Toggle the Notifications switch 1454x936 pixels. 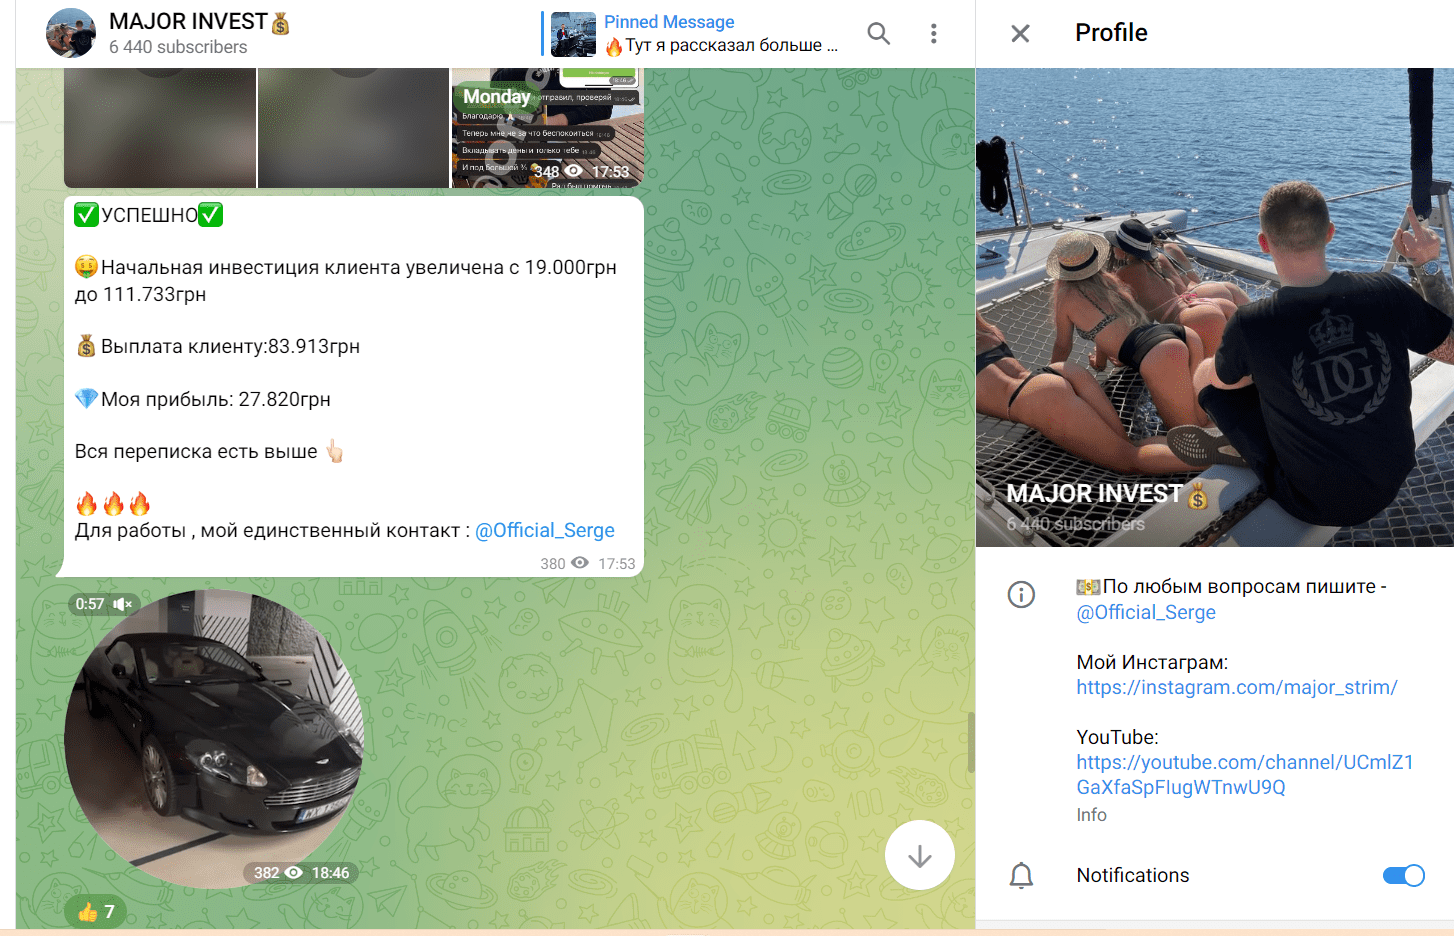pos(1403,876)
